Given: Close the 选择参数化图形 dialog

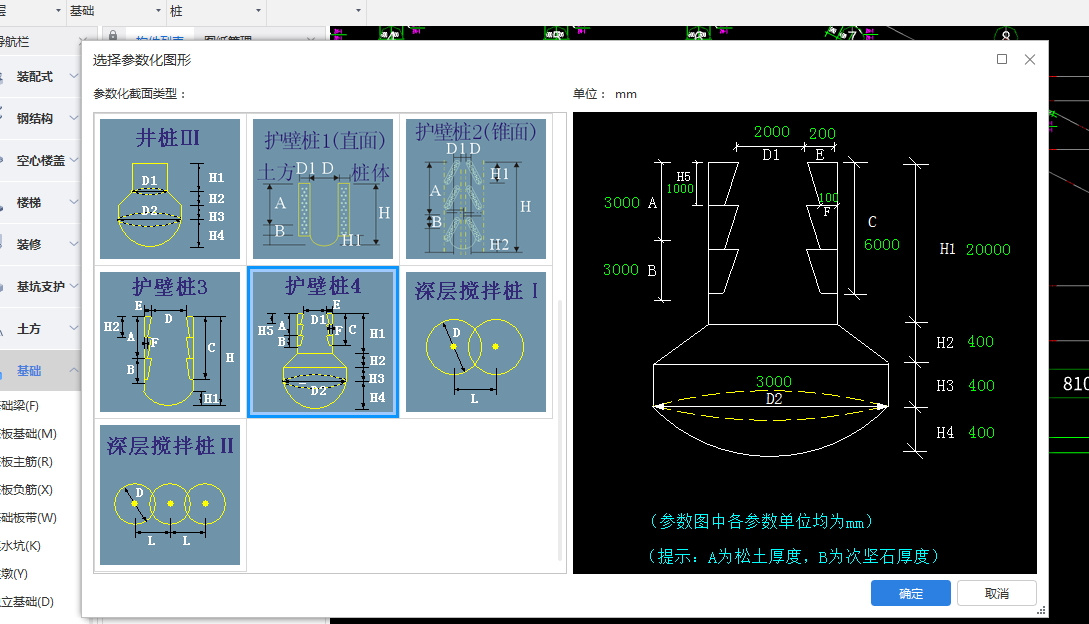Looking at the screenshot, I should pos(1030,59).
